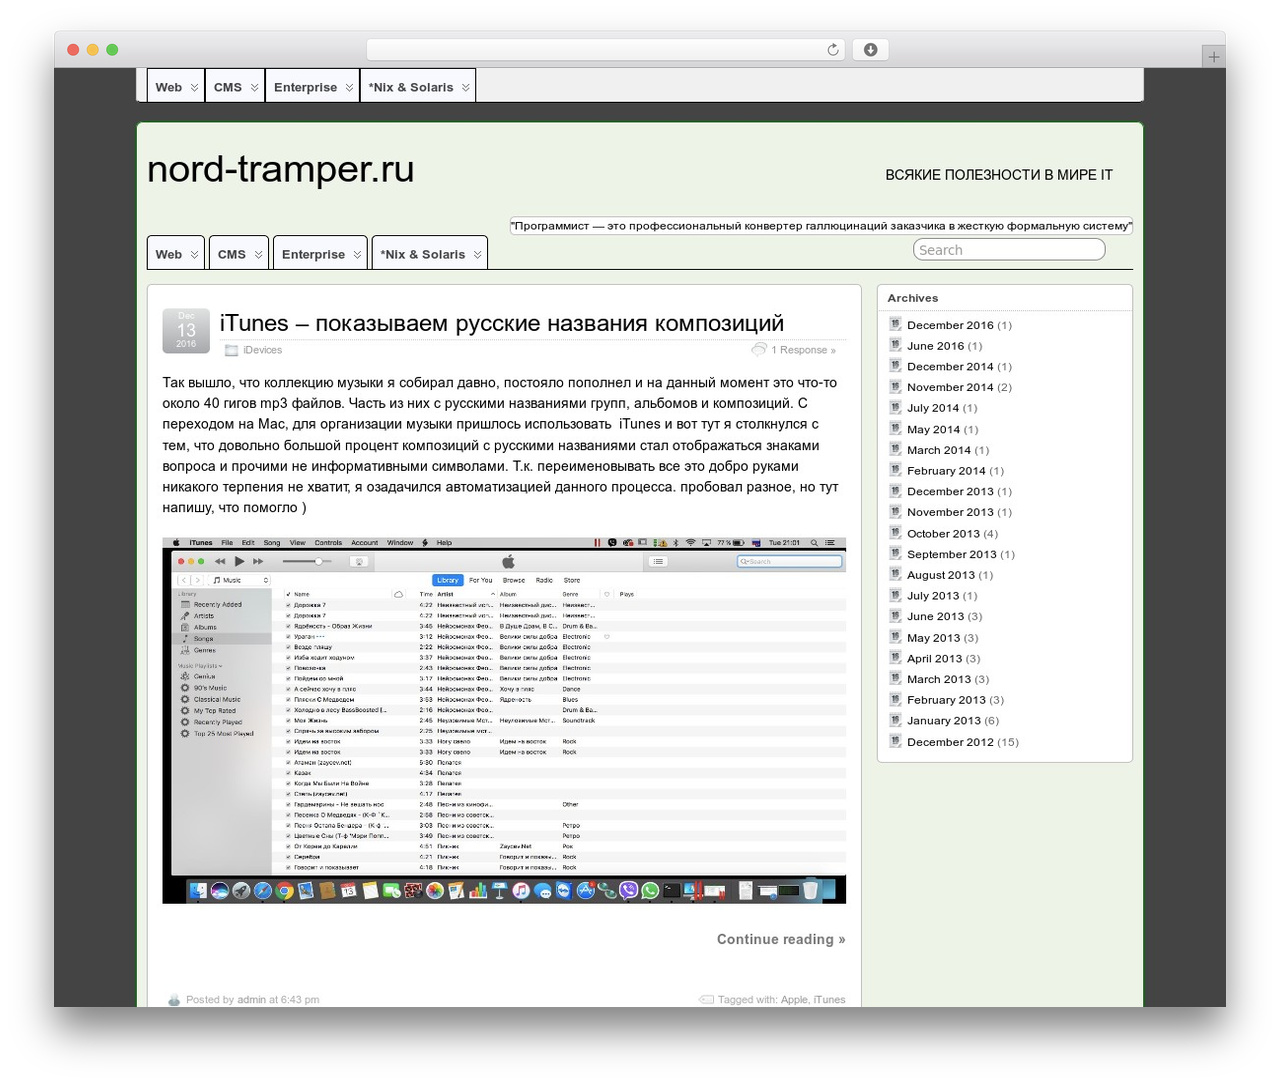Click the Dec 13 2016 date badge
1280x1084 pixels.
186,330
